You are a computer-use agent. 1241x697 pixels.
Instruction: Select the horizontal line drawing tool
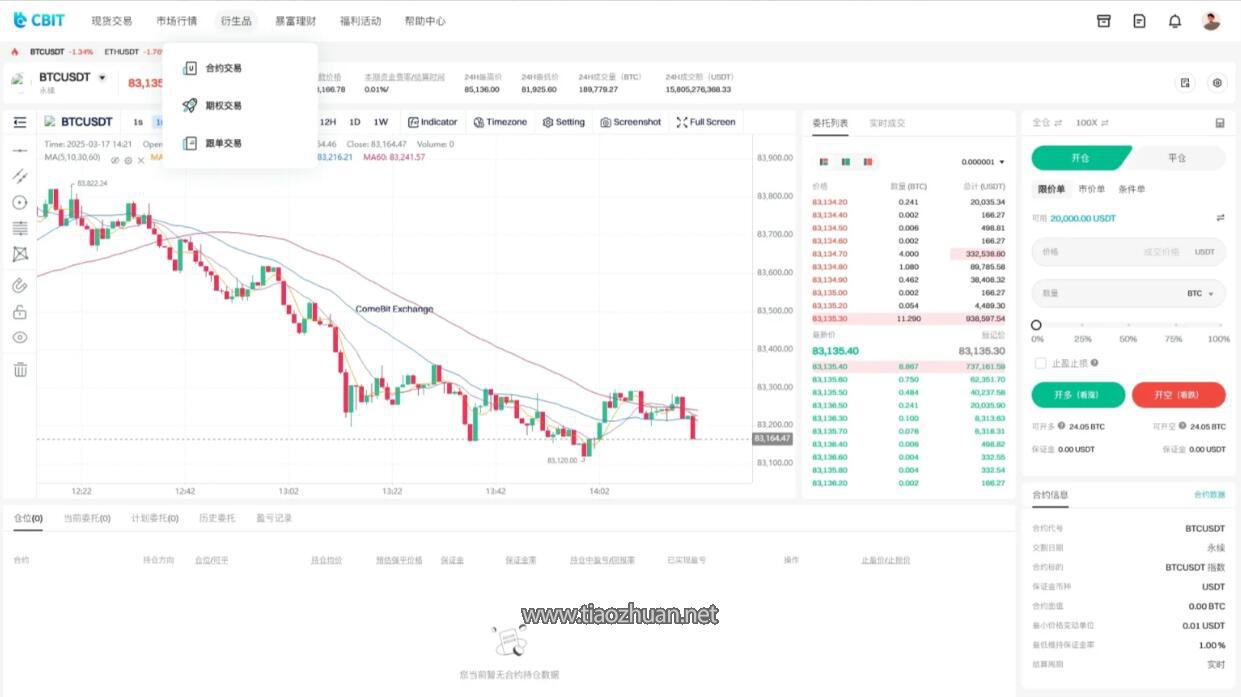tap(20, 150)
